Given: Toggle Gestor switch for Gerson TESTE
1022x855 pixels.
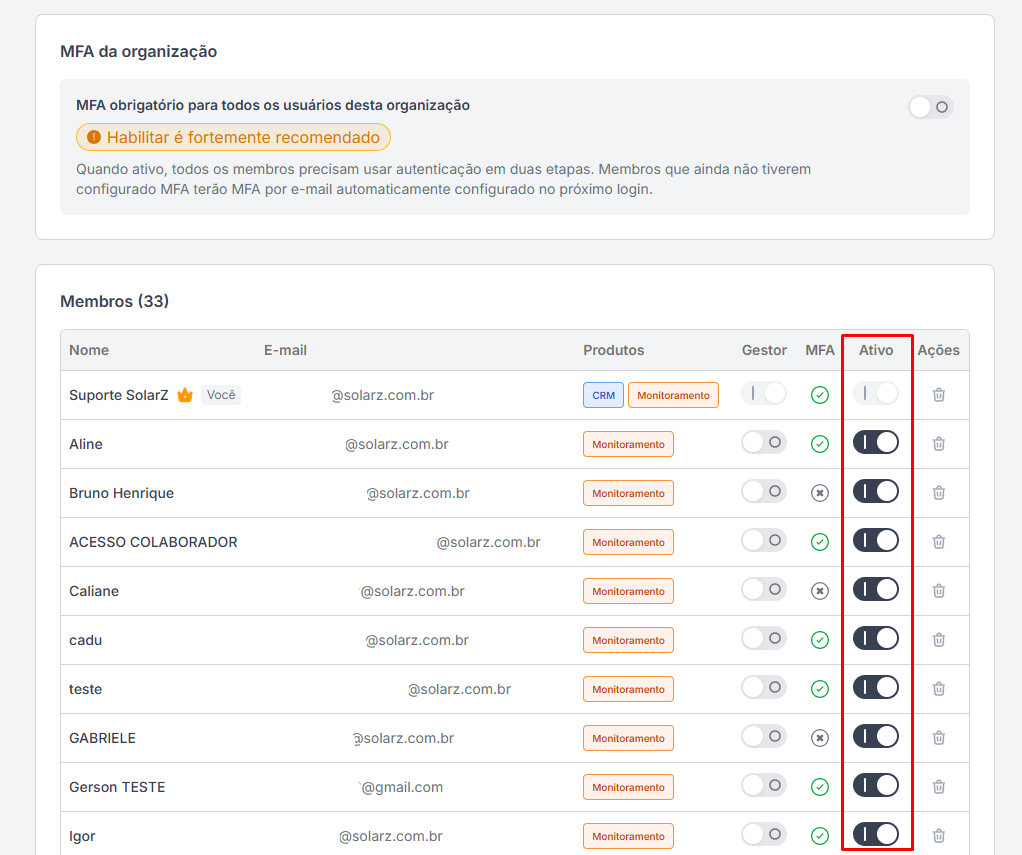Looking at the screenshot, I should (x=764, y=785).
